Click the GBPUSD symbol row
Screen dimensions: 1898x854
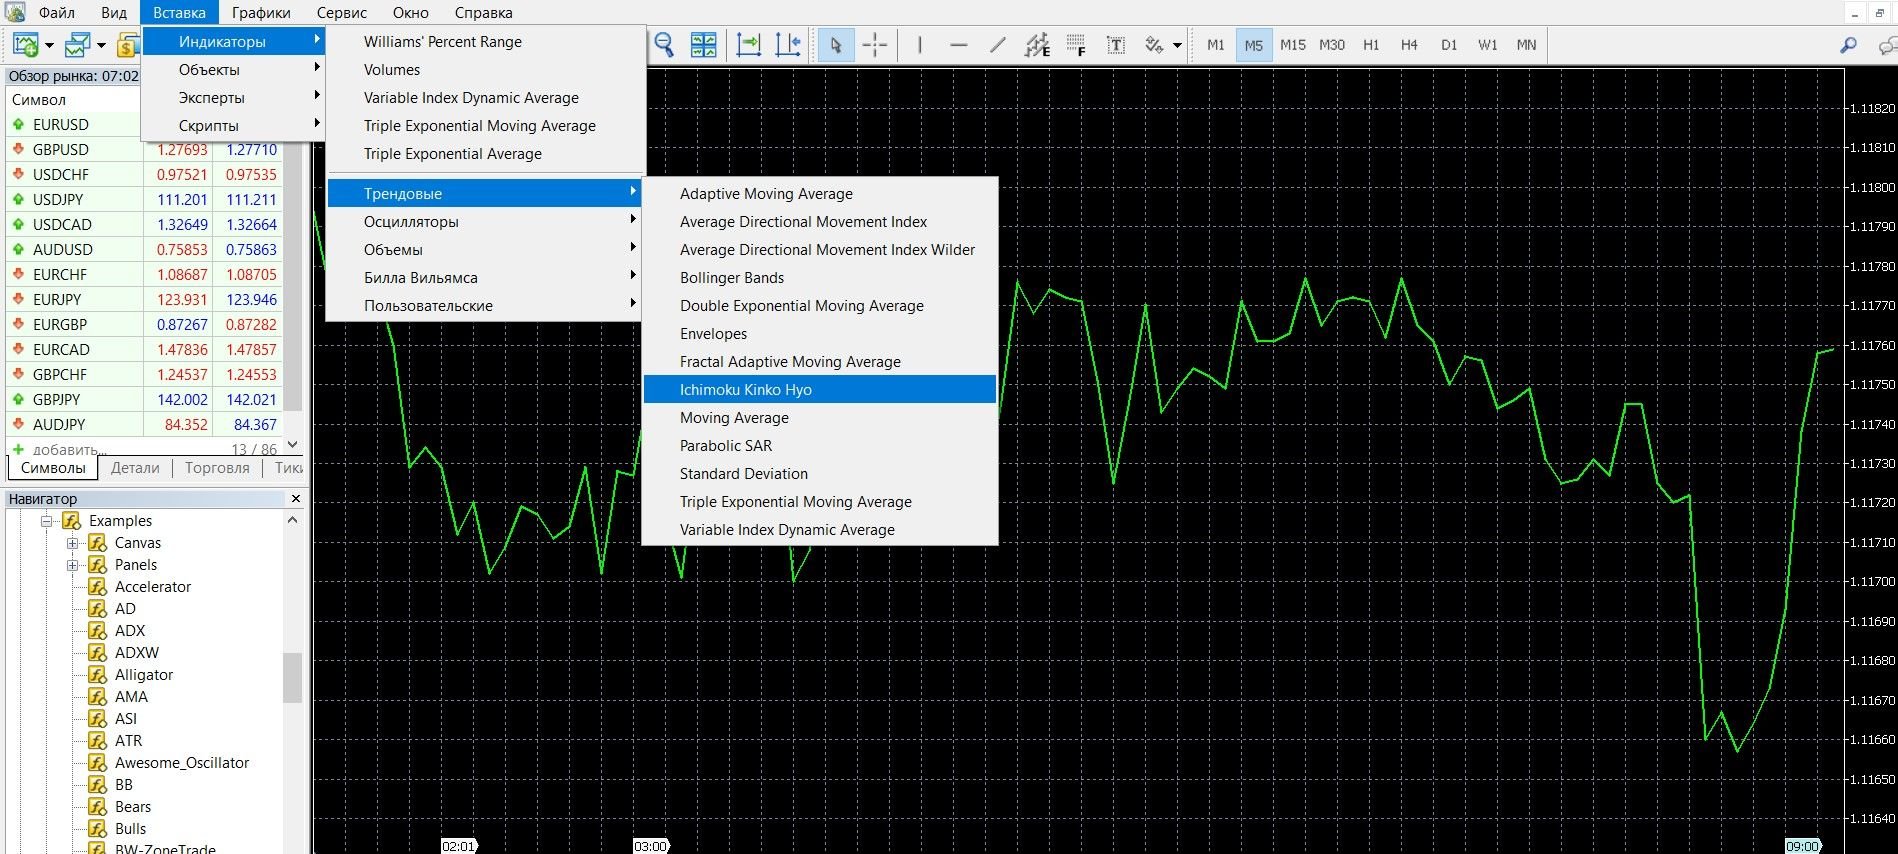click(143, 150)
